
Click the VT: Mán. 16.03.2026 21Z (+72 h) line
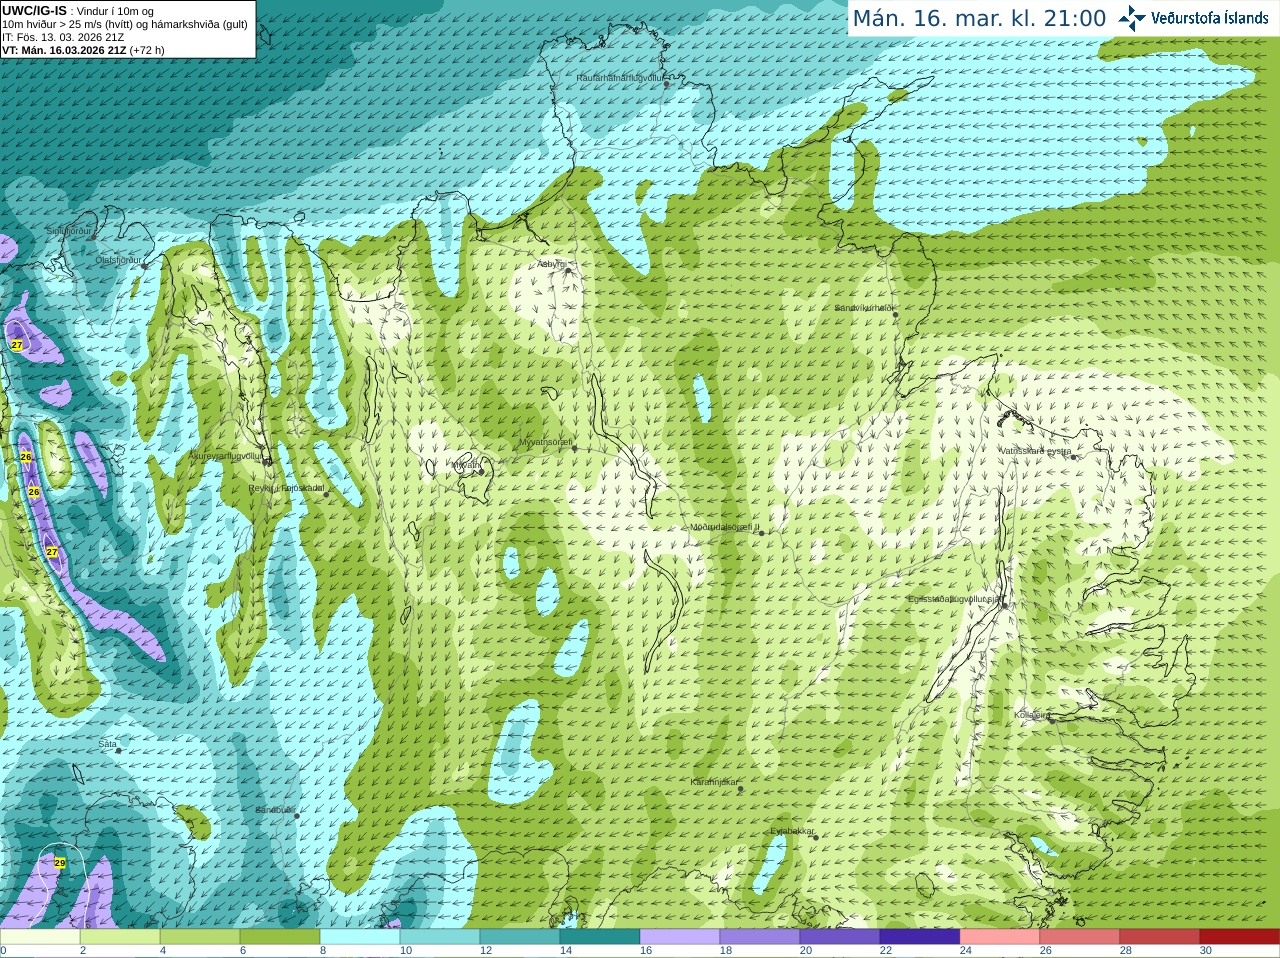(x=83, y=50)
